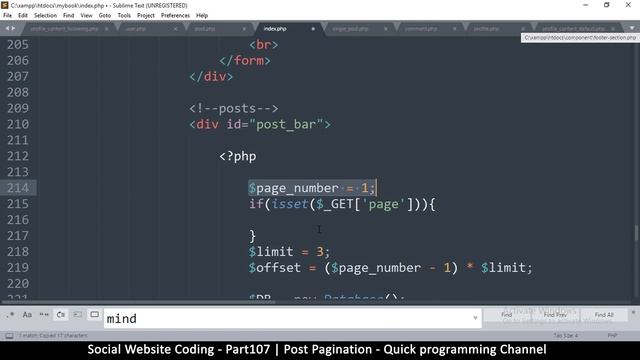
Task: Click the horizontal scrollbar at editor bottom
Action: pyautogui.click(x=139, y=302)
